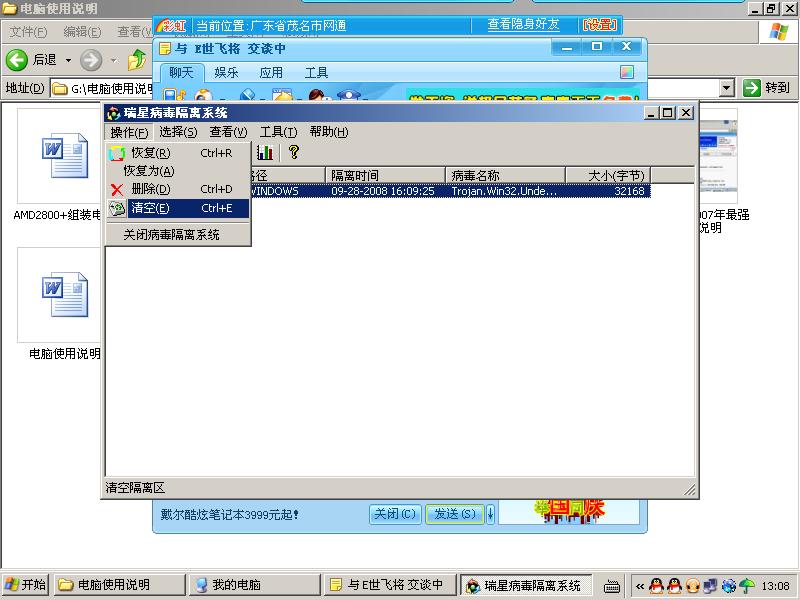Open the 文件(F) menu in Explorer window

click(x=28, y=32)
